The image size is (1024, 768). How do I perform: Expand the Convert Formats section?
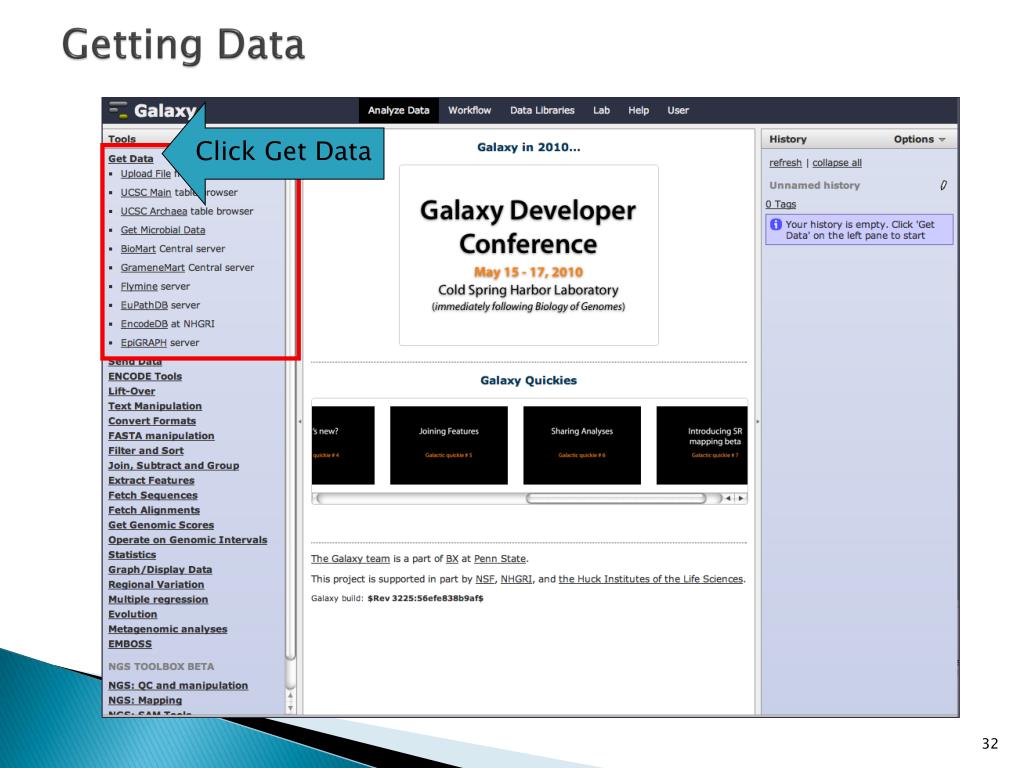click(152, 421)
